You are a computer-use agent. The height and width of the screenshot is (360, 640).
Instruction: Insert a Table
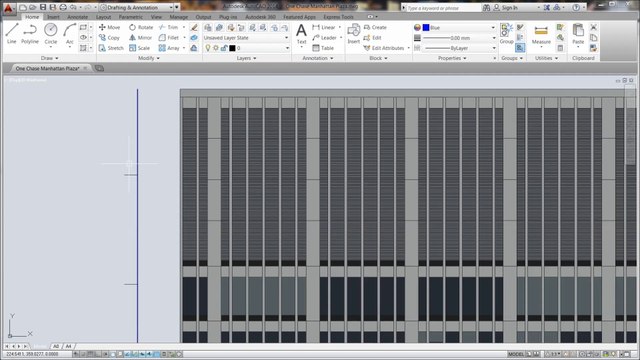[323, 48]
